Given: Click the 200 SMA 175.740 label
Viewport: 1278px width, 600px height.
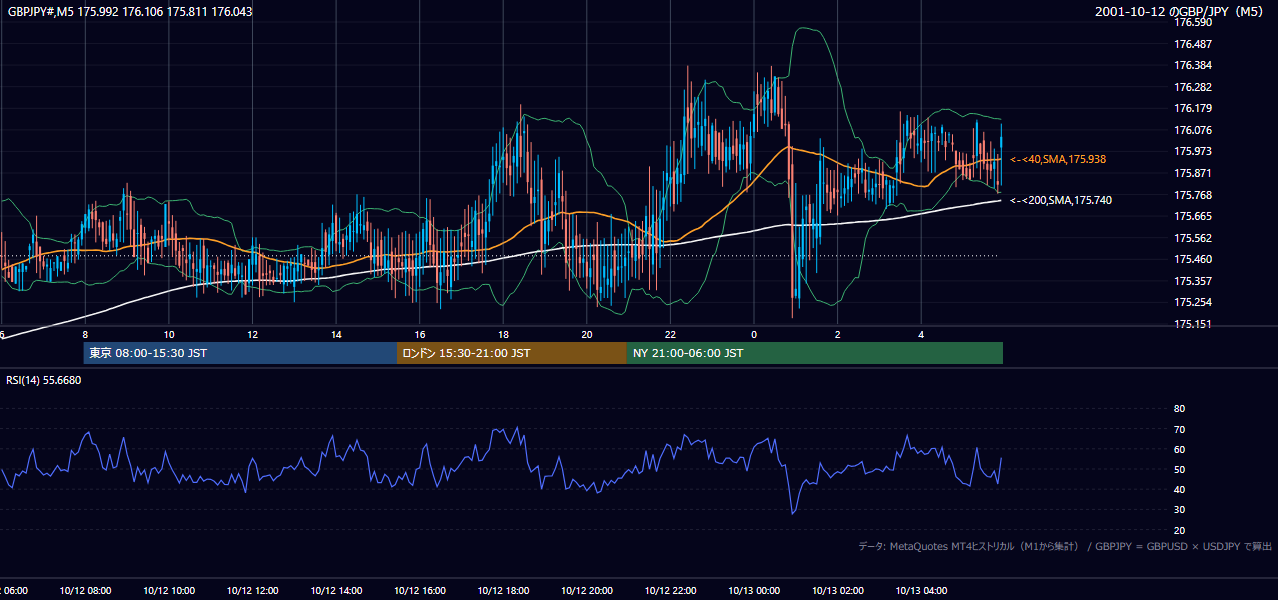Looking at the screenshot, I should (x=1060, y=200).
